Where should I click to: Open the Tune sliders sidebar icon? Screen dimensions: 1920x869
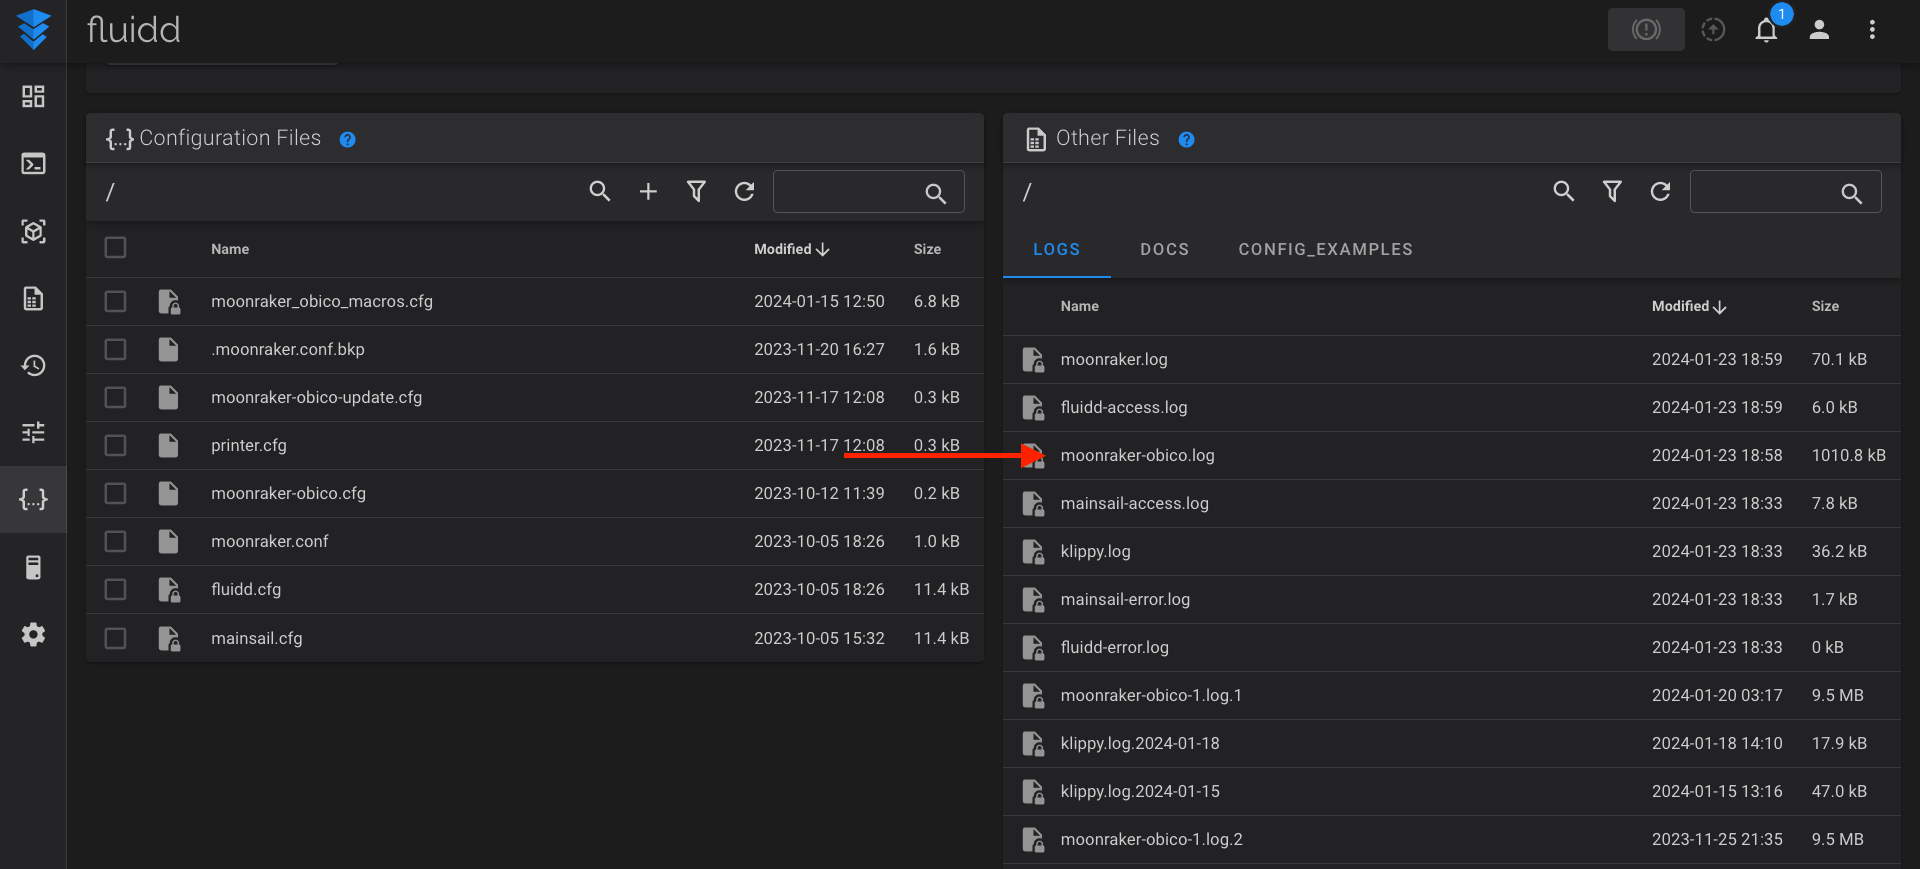pos(33,432)
